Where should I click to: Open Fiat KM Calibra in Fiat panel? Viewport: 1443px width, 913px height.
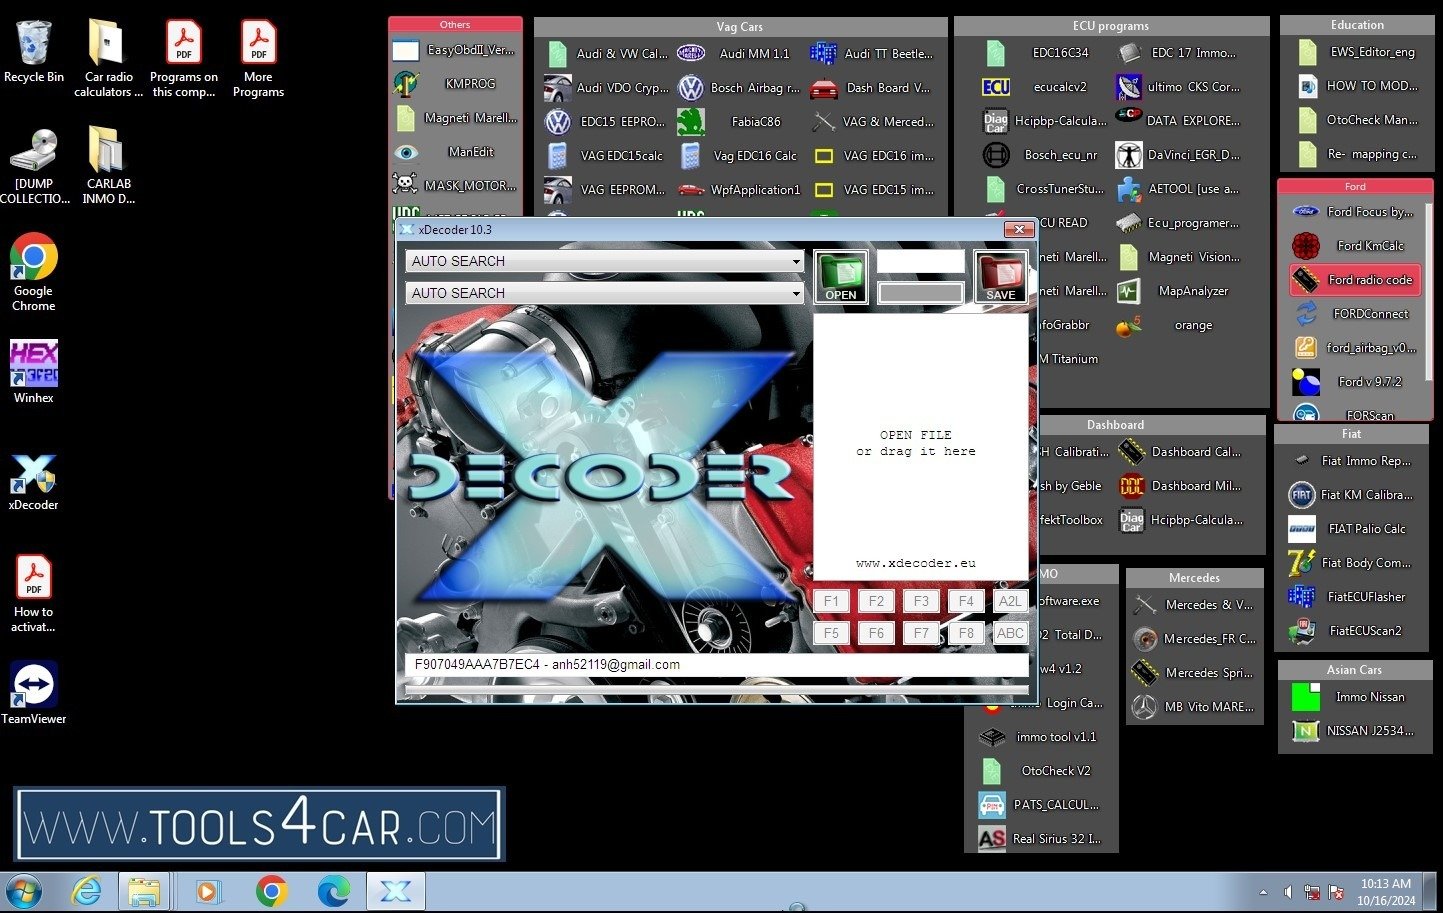click(1351, 495)
